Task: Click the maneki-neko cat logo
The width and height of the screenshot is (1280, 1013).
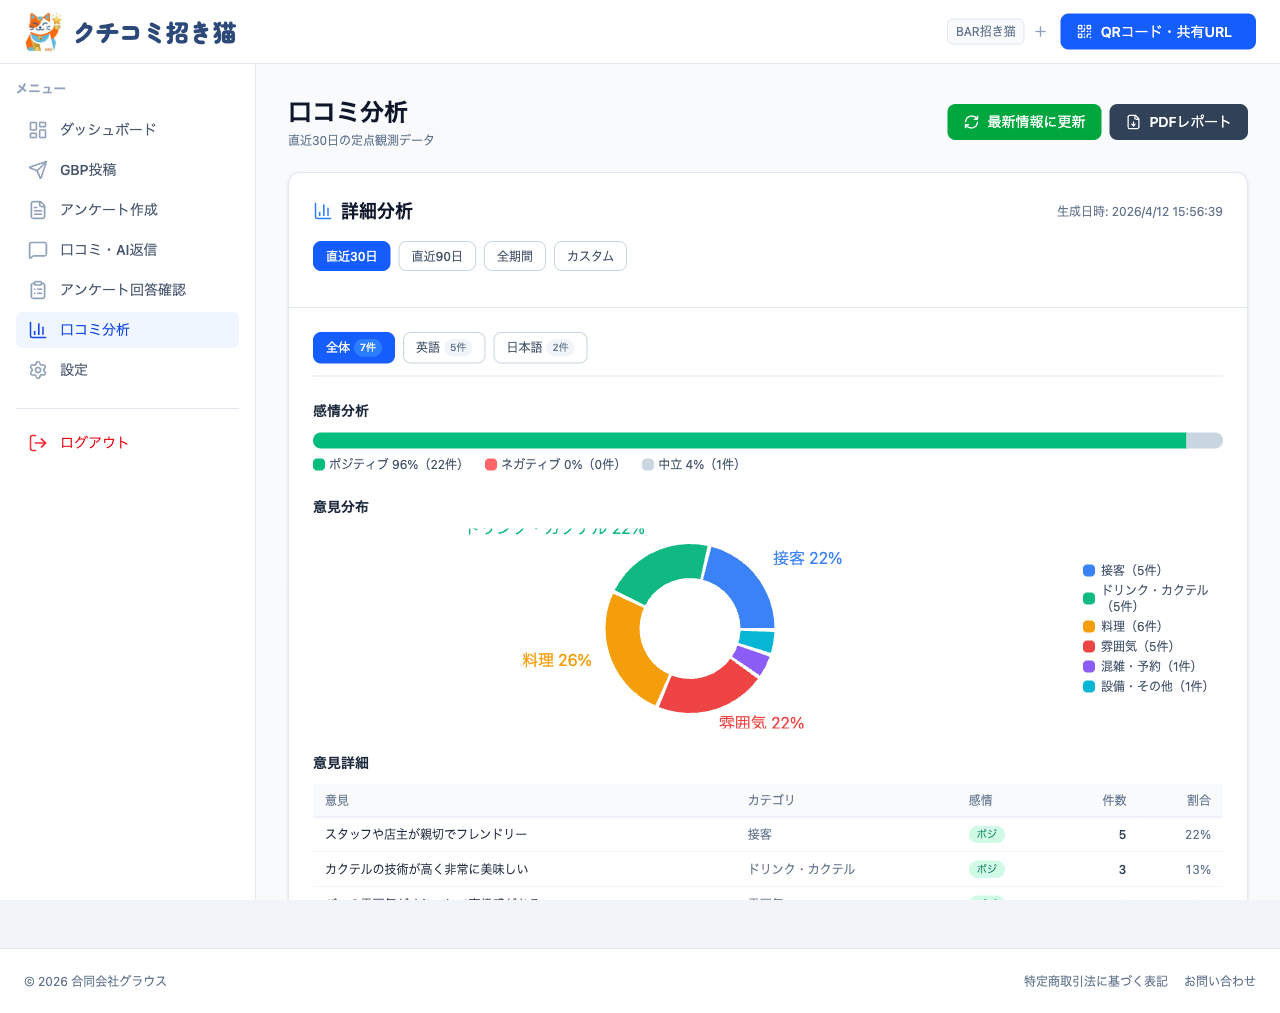Action: click(x=43, y=32)
